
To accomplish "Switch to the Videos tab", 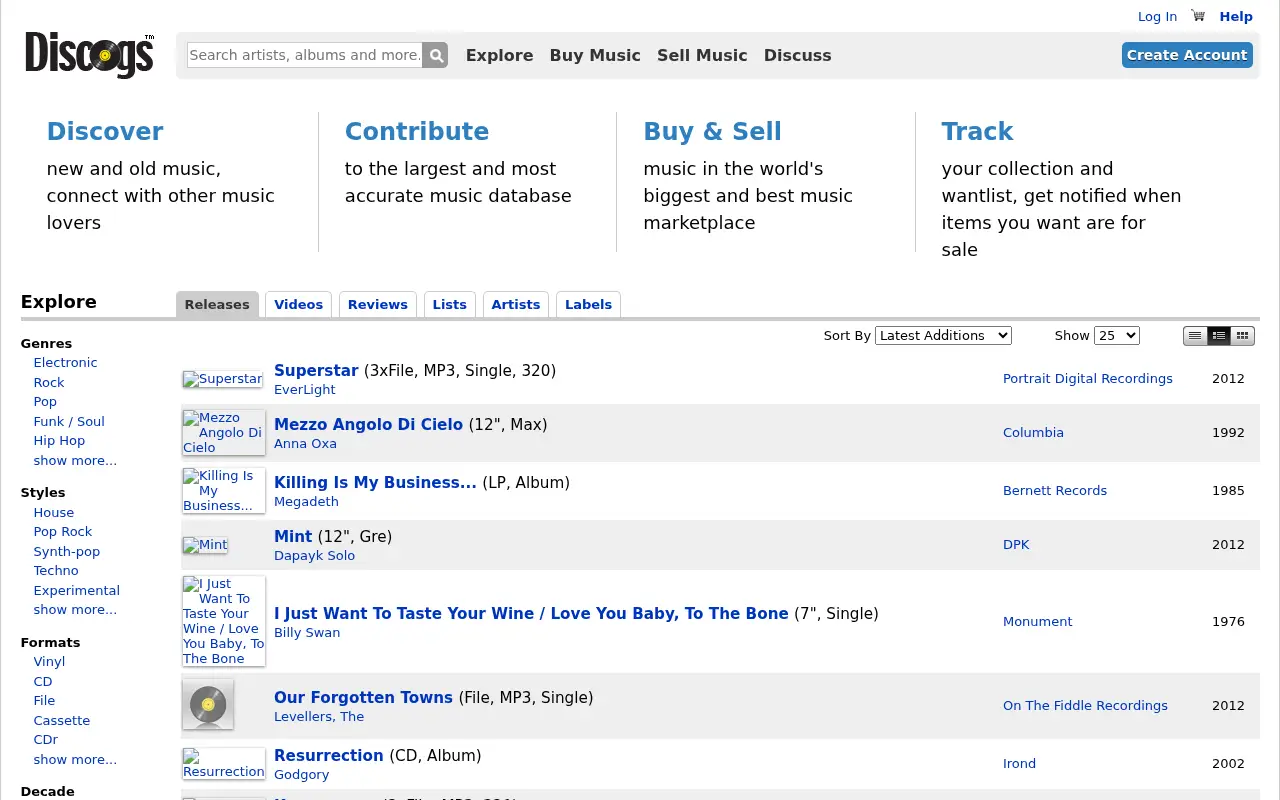I will [x=299, y=305].
